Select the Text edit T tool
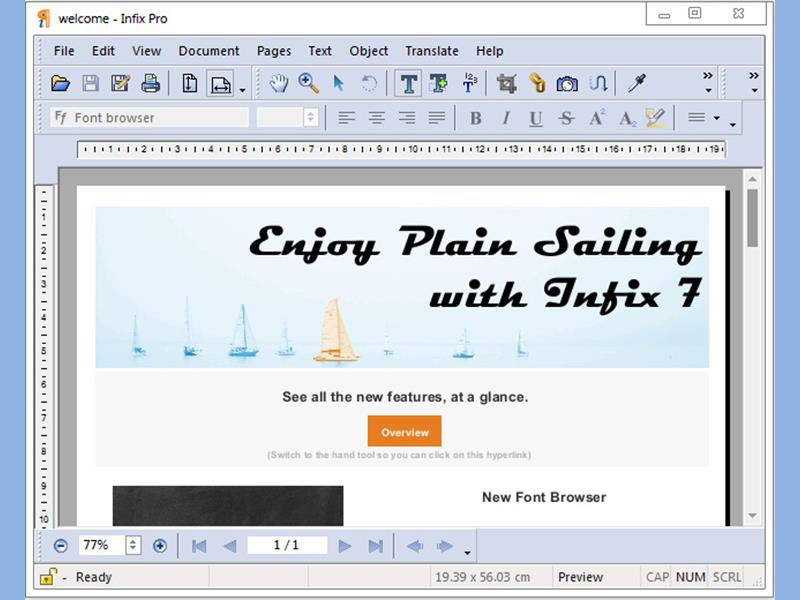 (x=408, y=83)
